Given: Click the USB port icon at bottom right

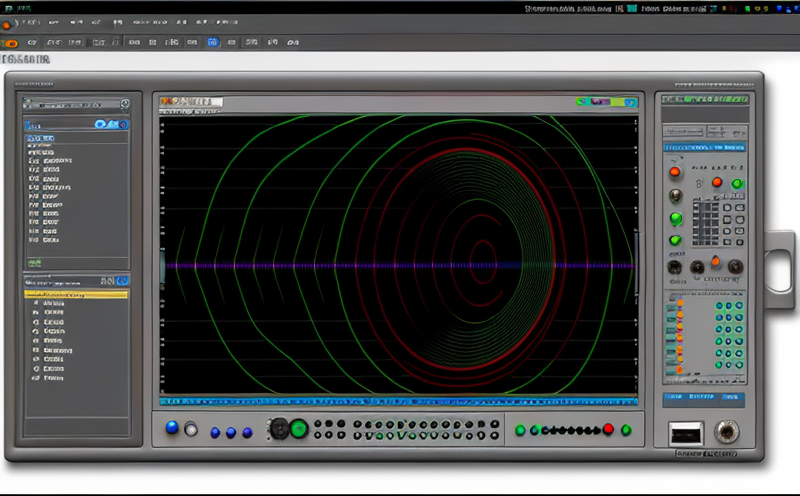Looking at the screenshot, I should 687,433.
